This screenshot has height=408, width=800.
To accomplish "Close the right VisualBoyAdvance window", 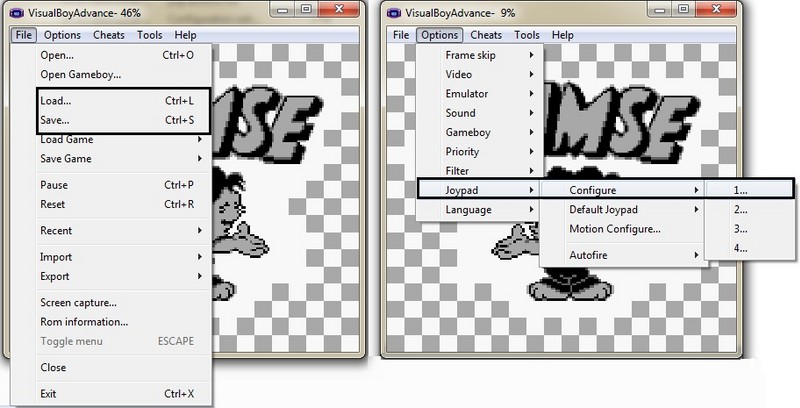I will [x=716, y=9].
